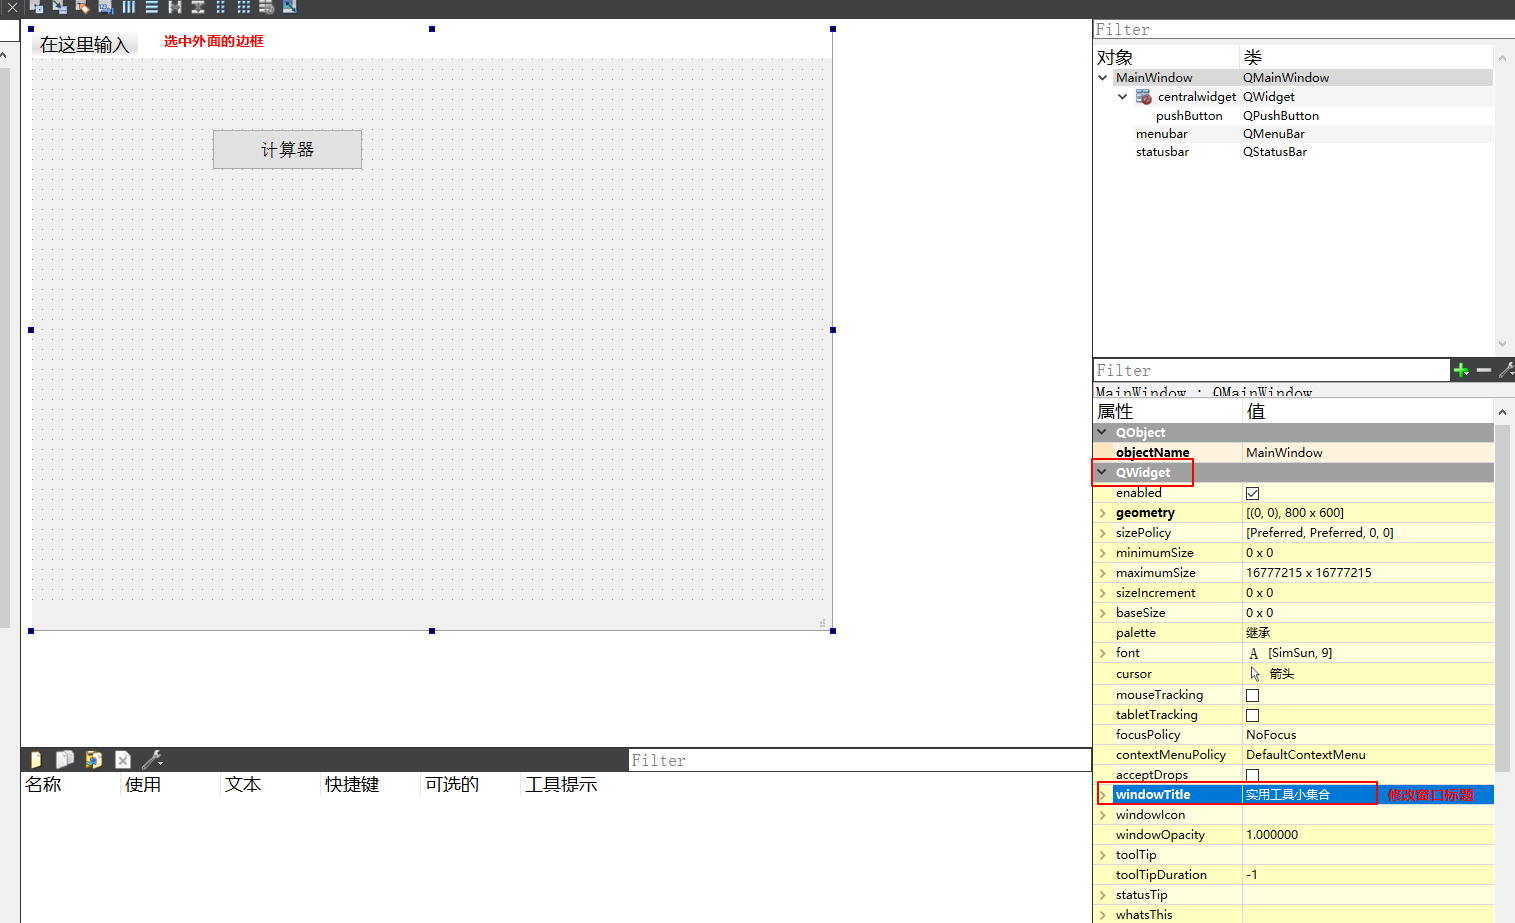Click the 名称 column header
The image size is (1515, 923).
(43, 785)
